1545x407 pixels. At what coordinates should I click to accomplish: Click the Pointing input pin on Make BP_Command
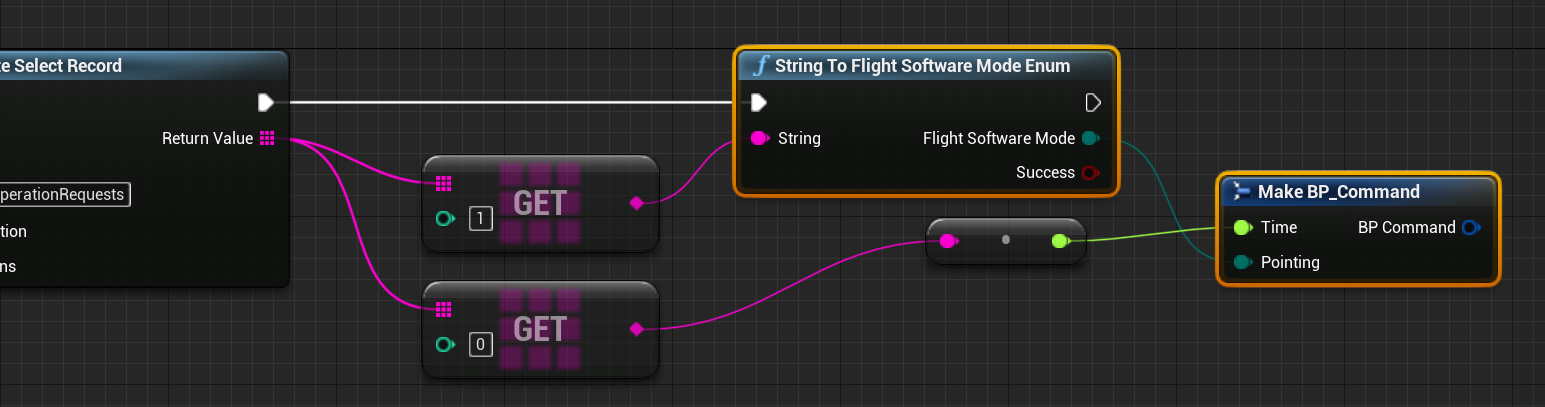pos(1242,262)
